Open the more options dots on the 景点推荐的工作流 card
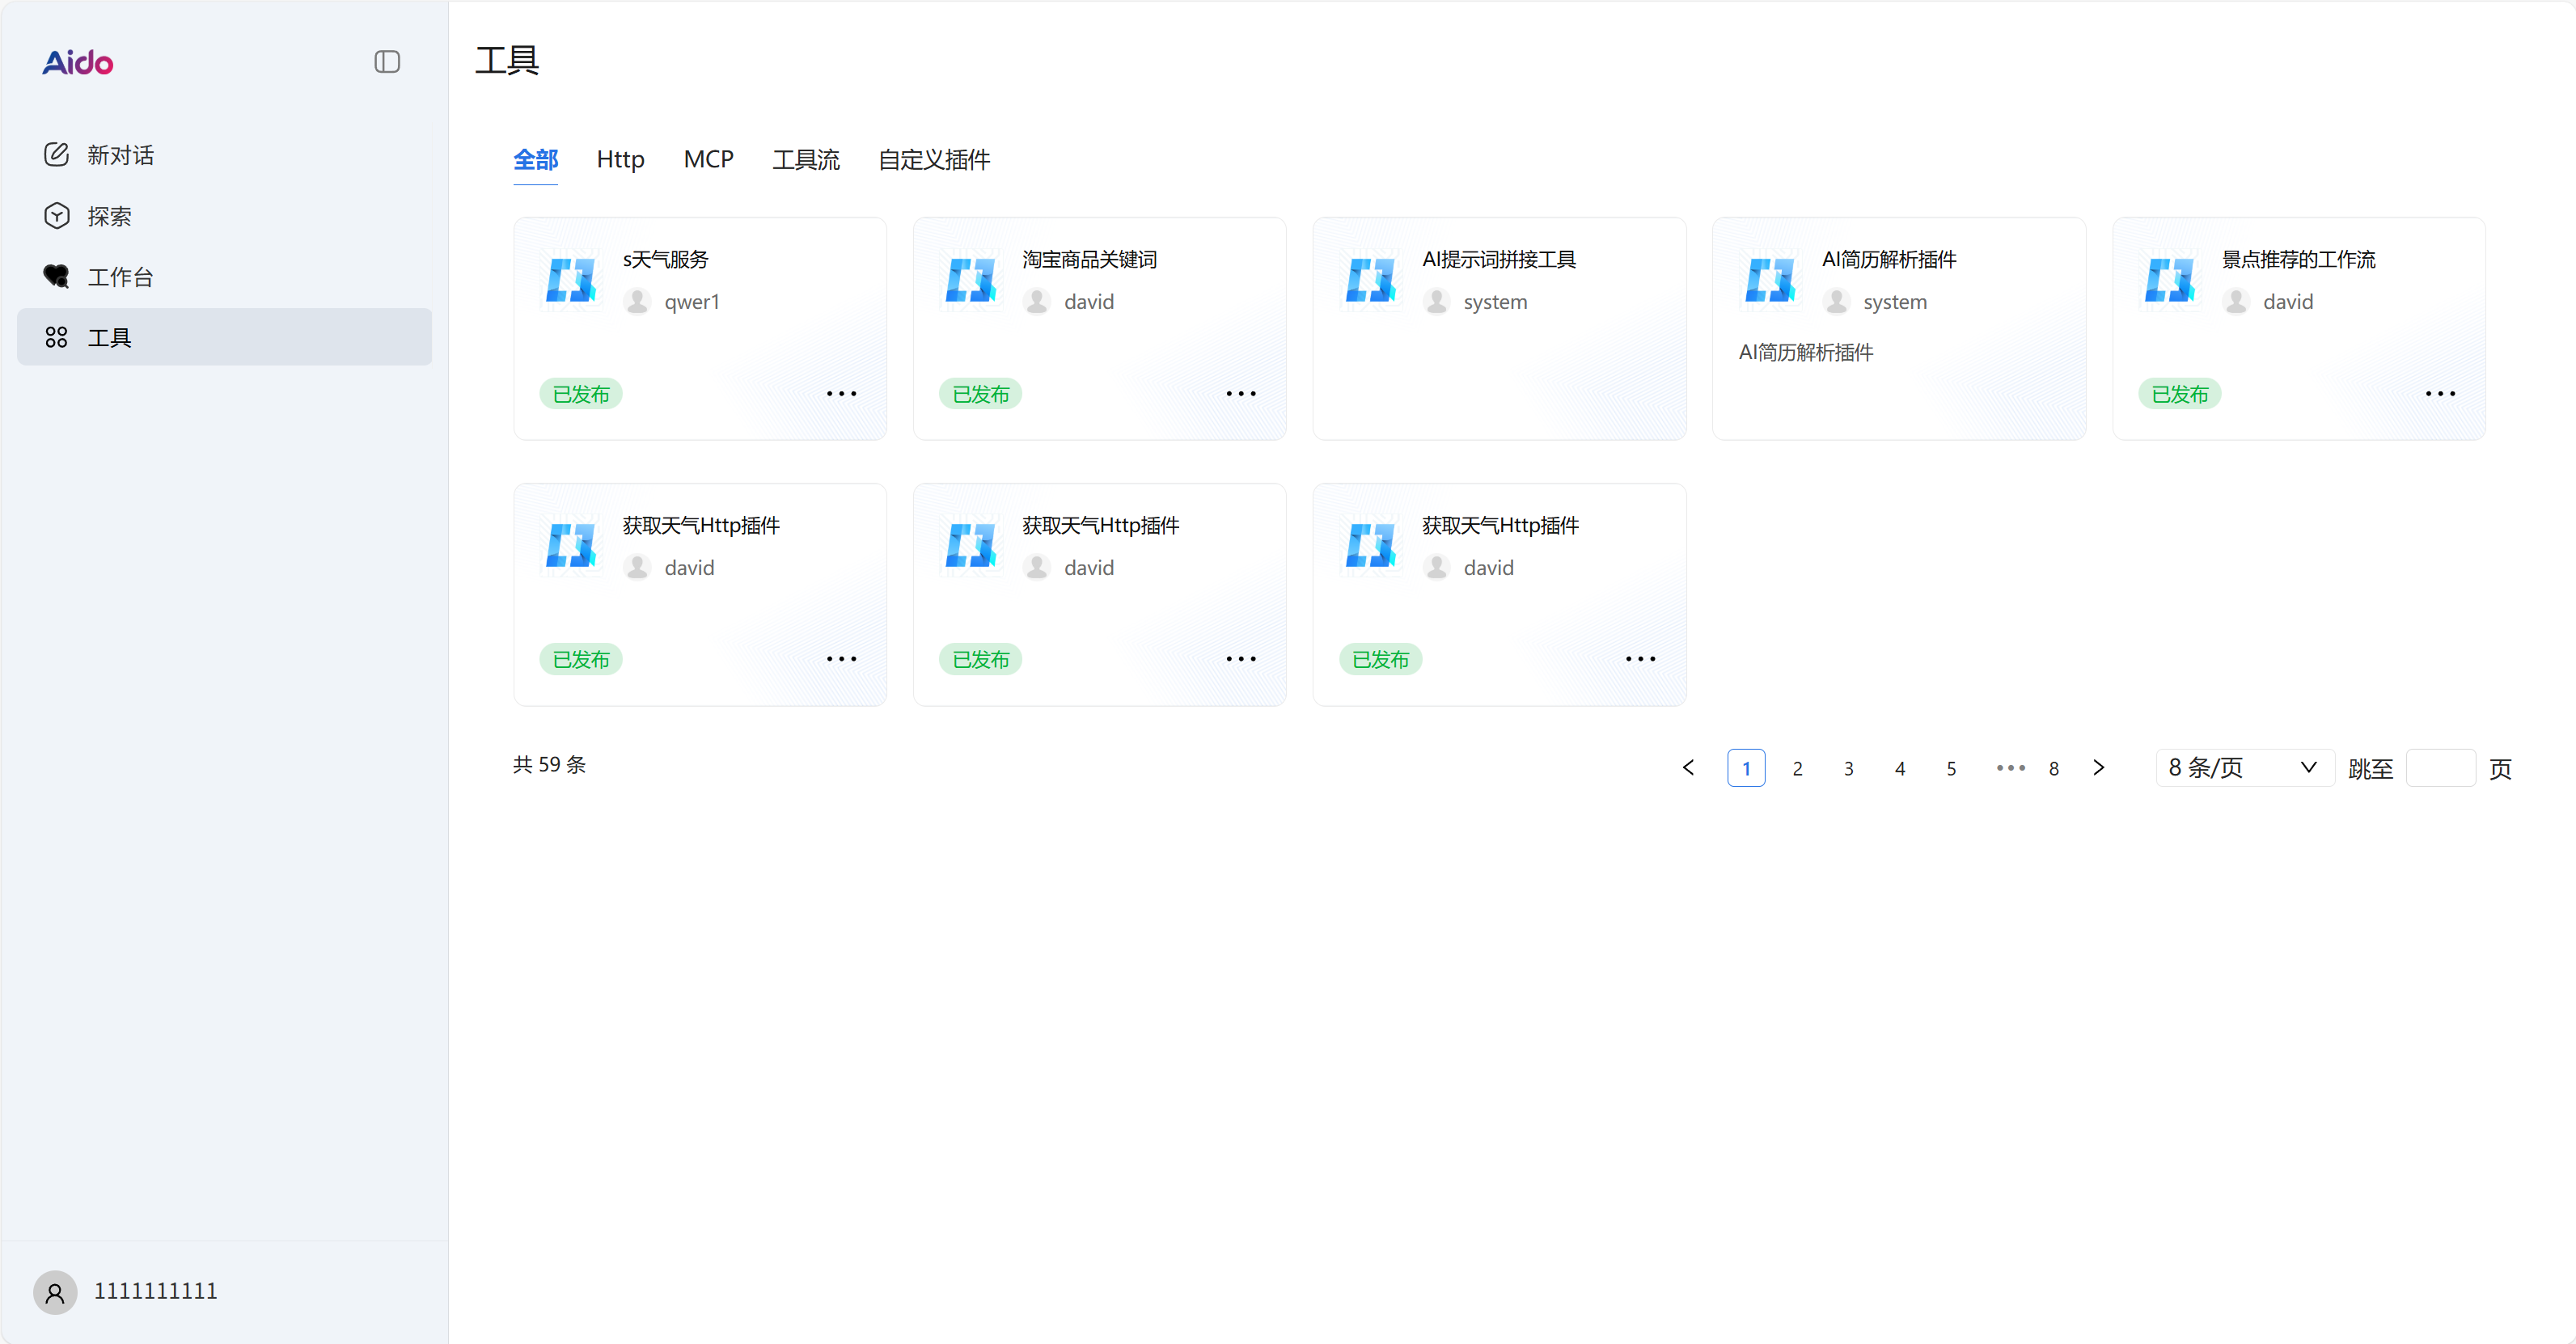Image resolution: width=2576 pixels, height=1344 pixels. click(2440, 394)
